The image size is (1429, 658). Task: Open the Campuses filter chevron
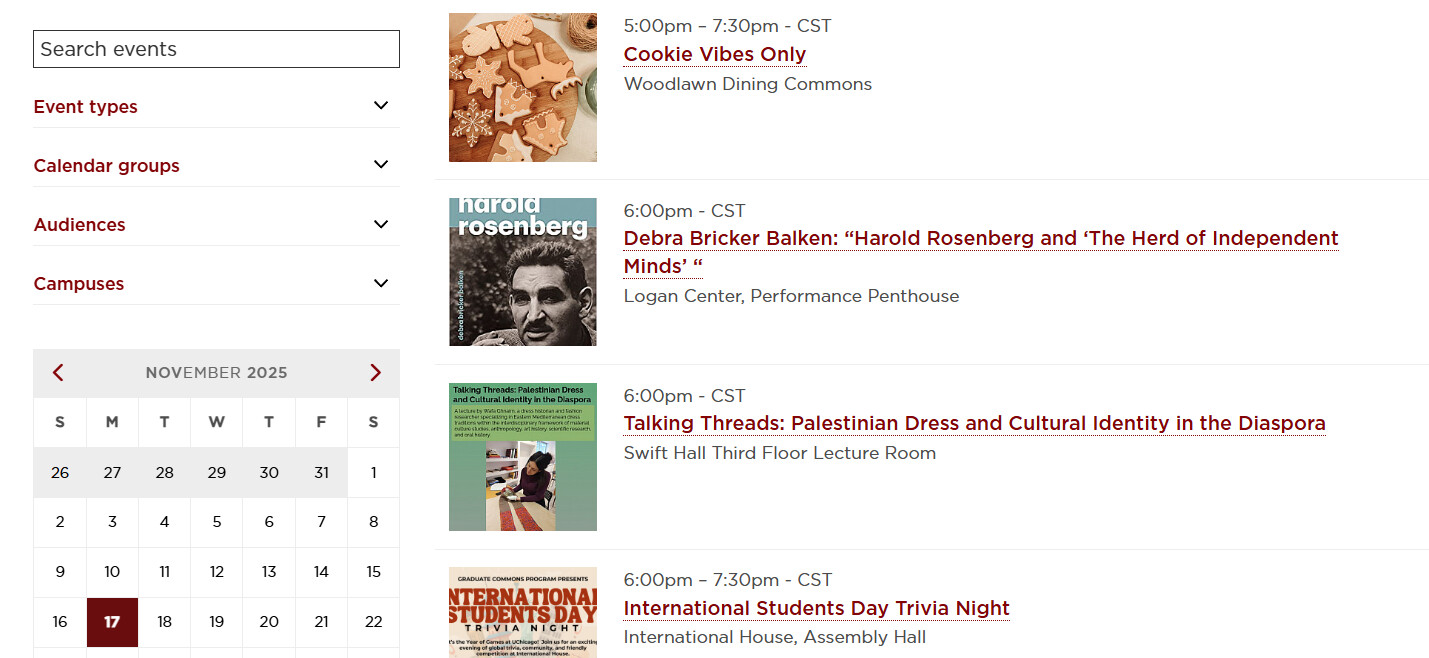pyautogui.click(x=380, y=283)
